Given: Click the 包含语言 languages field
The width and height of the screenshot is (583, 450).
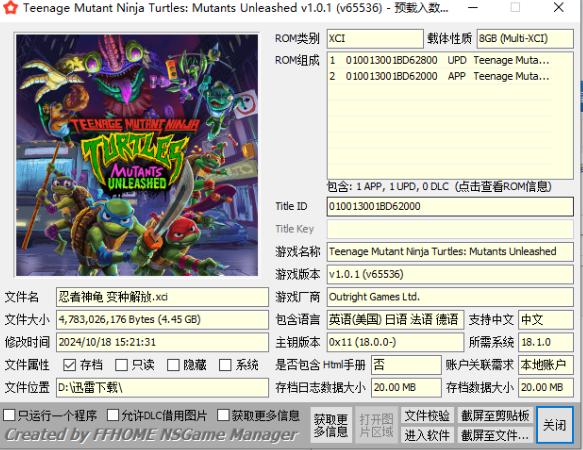Looking at the screenshot, I should click(x=395, y=320).
